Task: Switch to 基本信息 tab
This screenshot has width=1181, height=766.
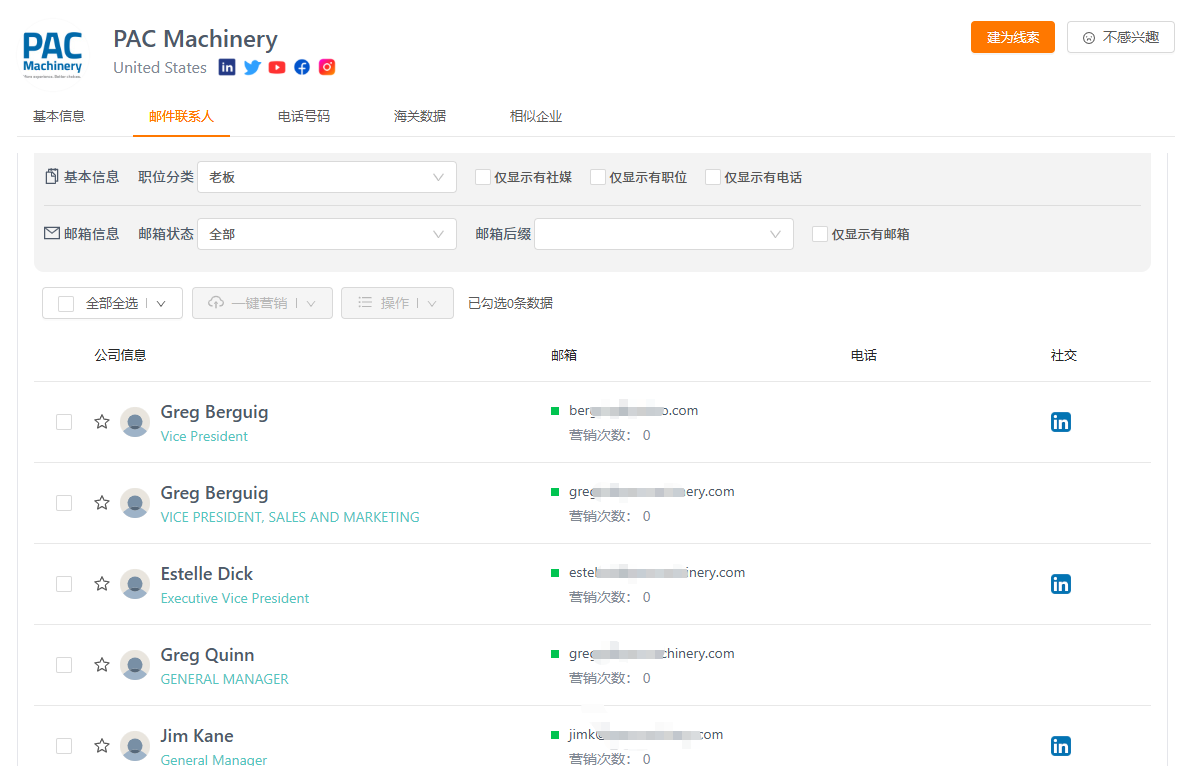Action: coord(59,116)
